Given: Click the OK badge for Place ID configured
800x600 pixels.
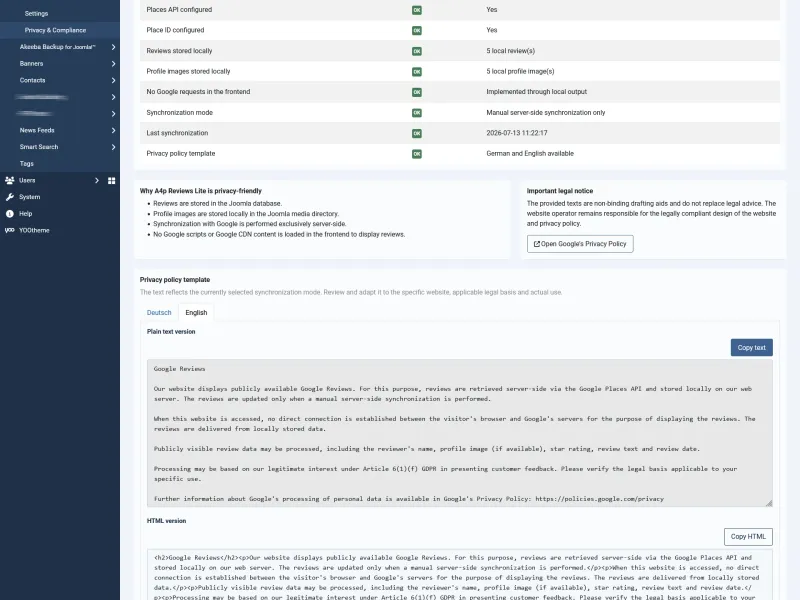Looking at the screenshot, I should [417, 30].
